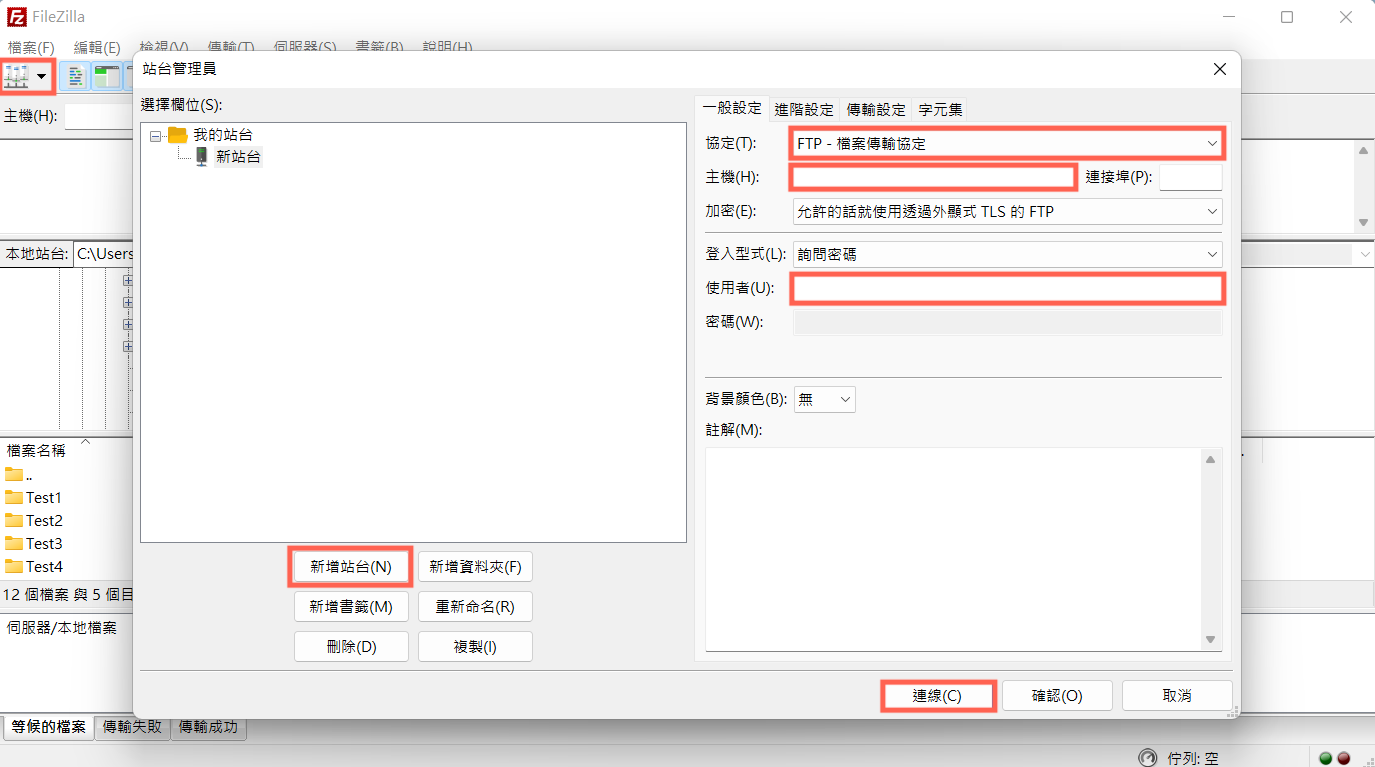This screenshot has width=1375, height=767.
Task: Open the Site Manager icon's dropdown arrow
Action: pos(42,76)
